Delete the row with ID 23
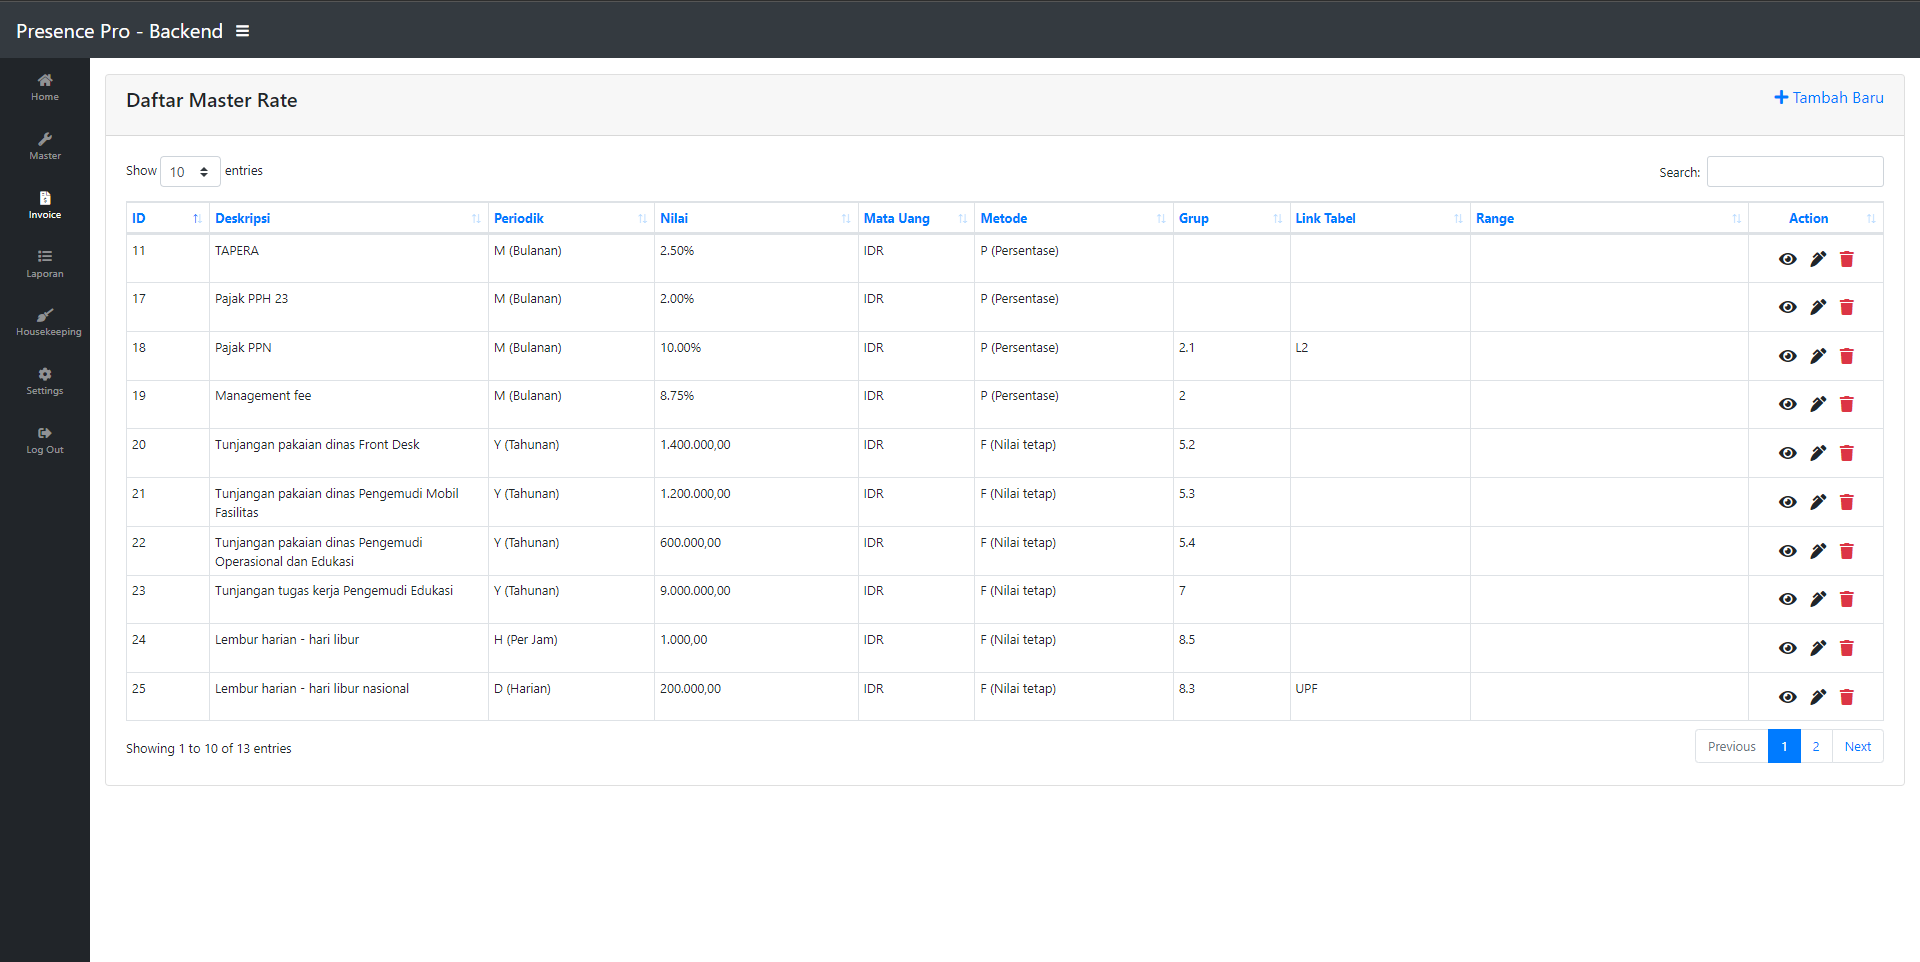Image resolution: width=1920 pixels, height=962 pixels. tap(1847, 599)
